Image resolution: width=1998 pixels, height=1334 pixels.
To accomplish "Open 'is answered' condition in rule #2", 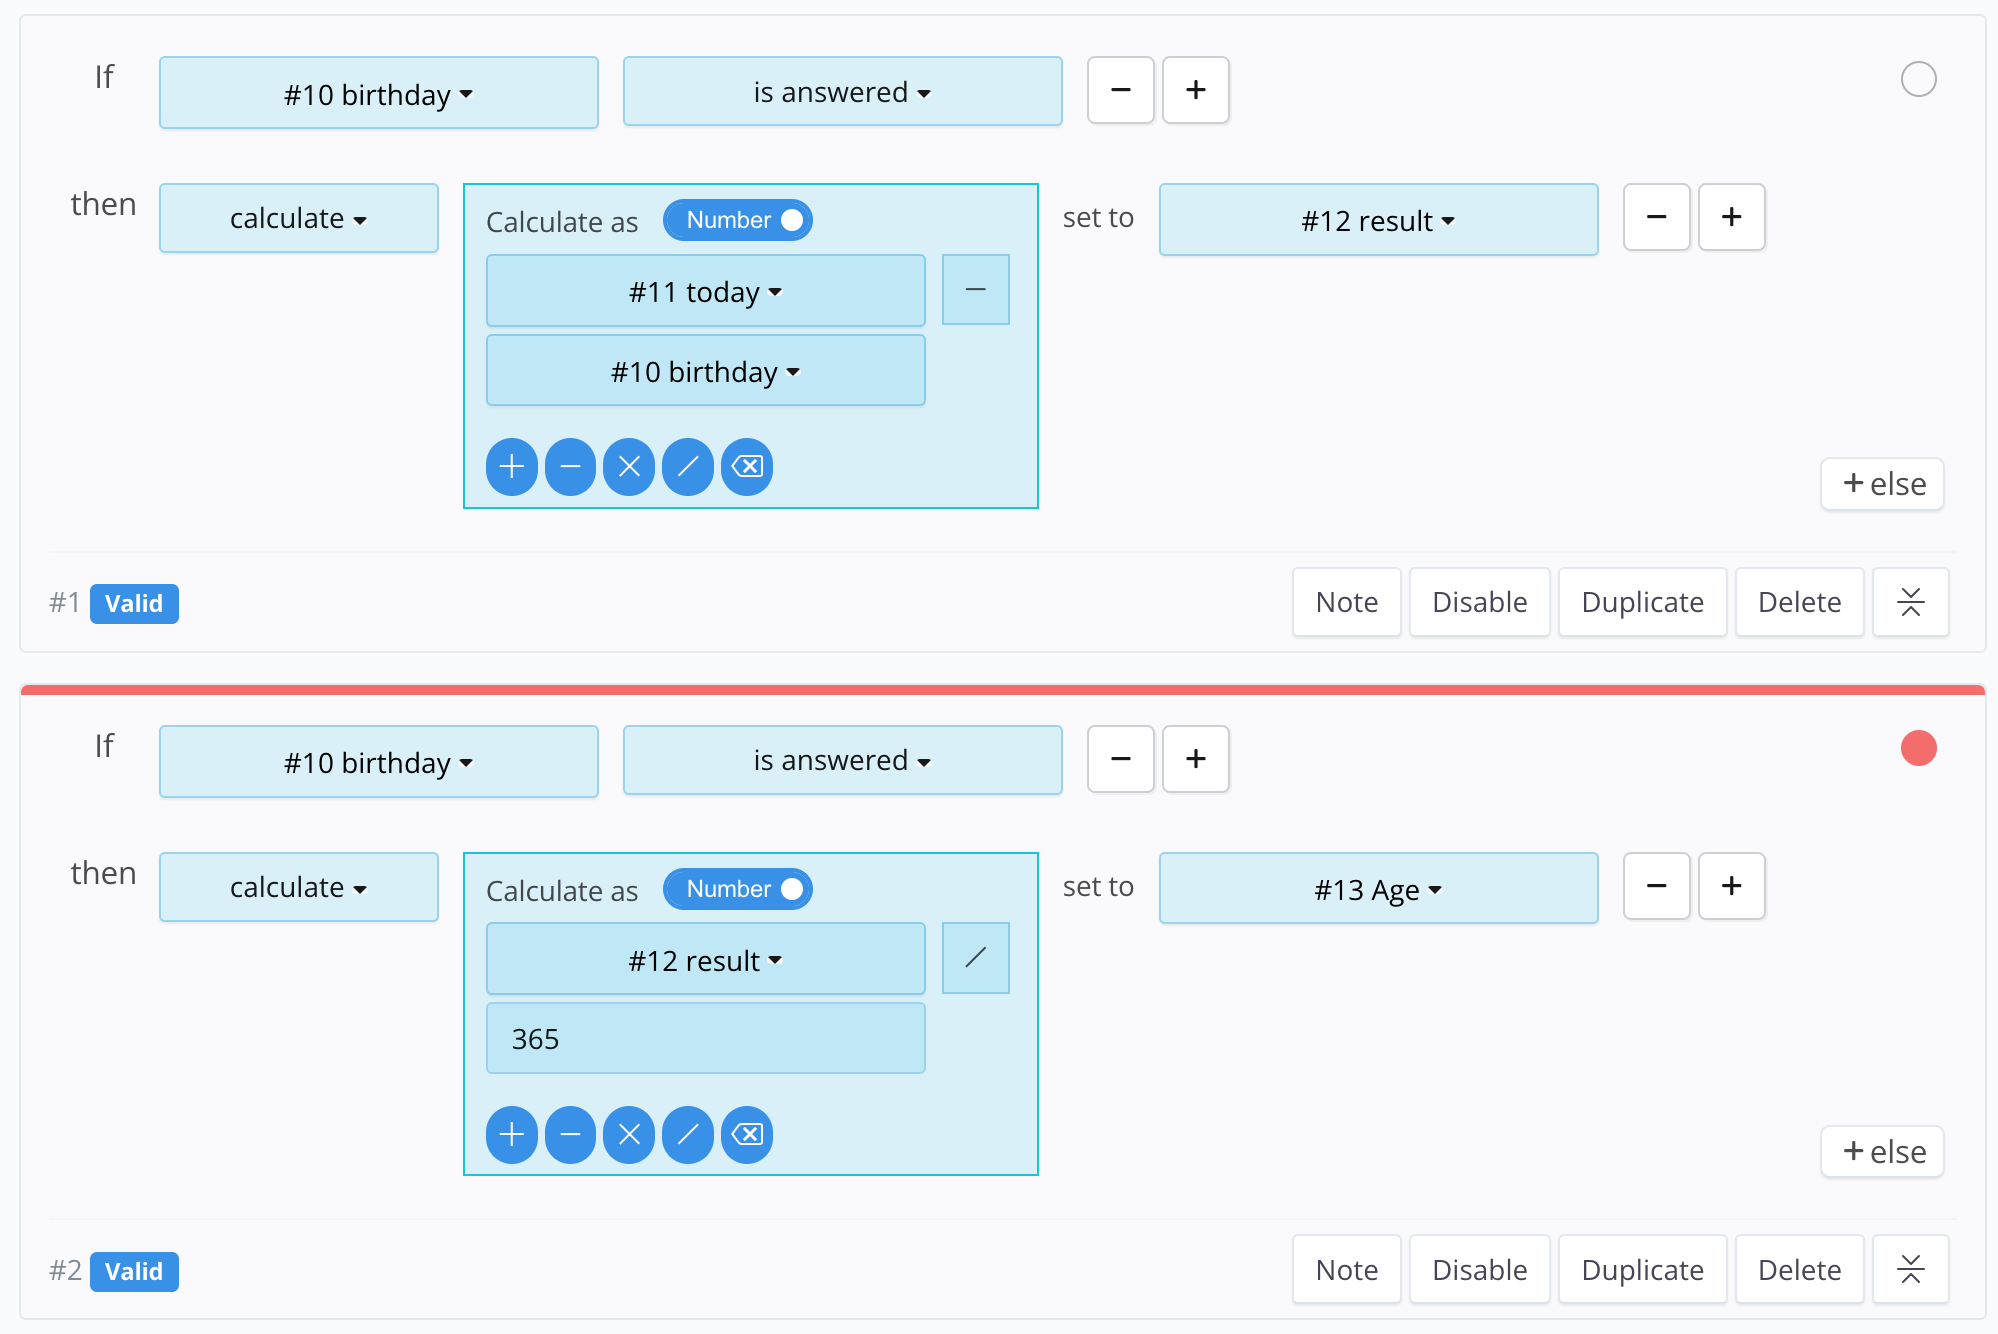I will tap(842, 761).
